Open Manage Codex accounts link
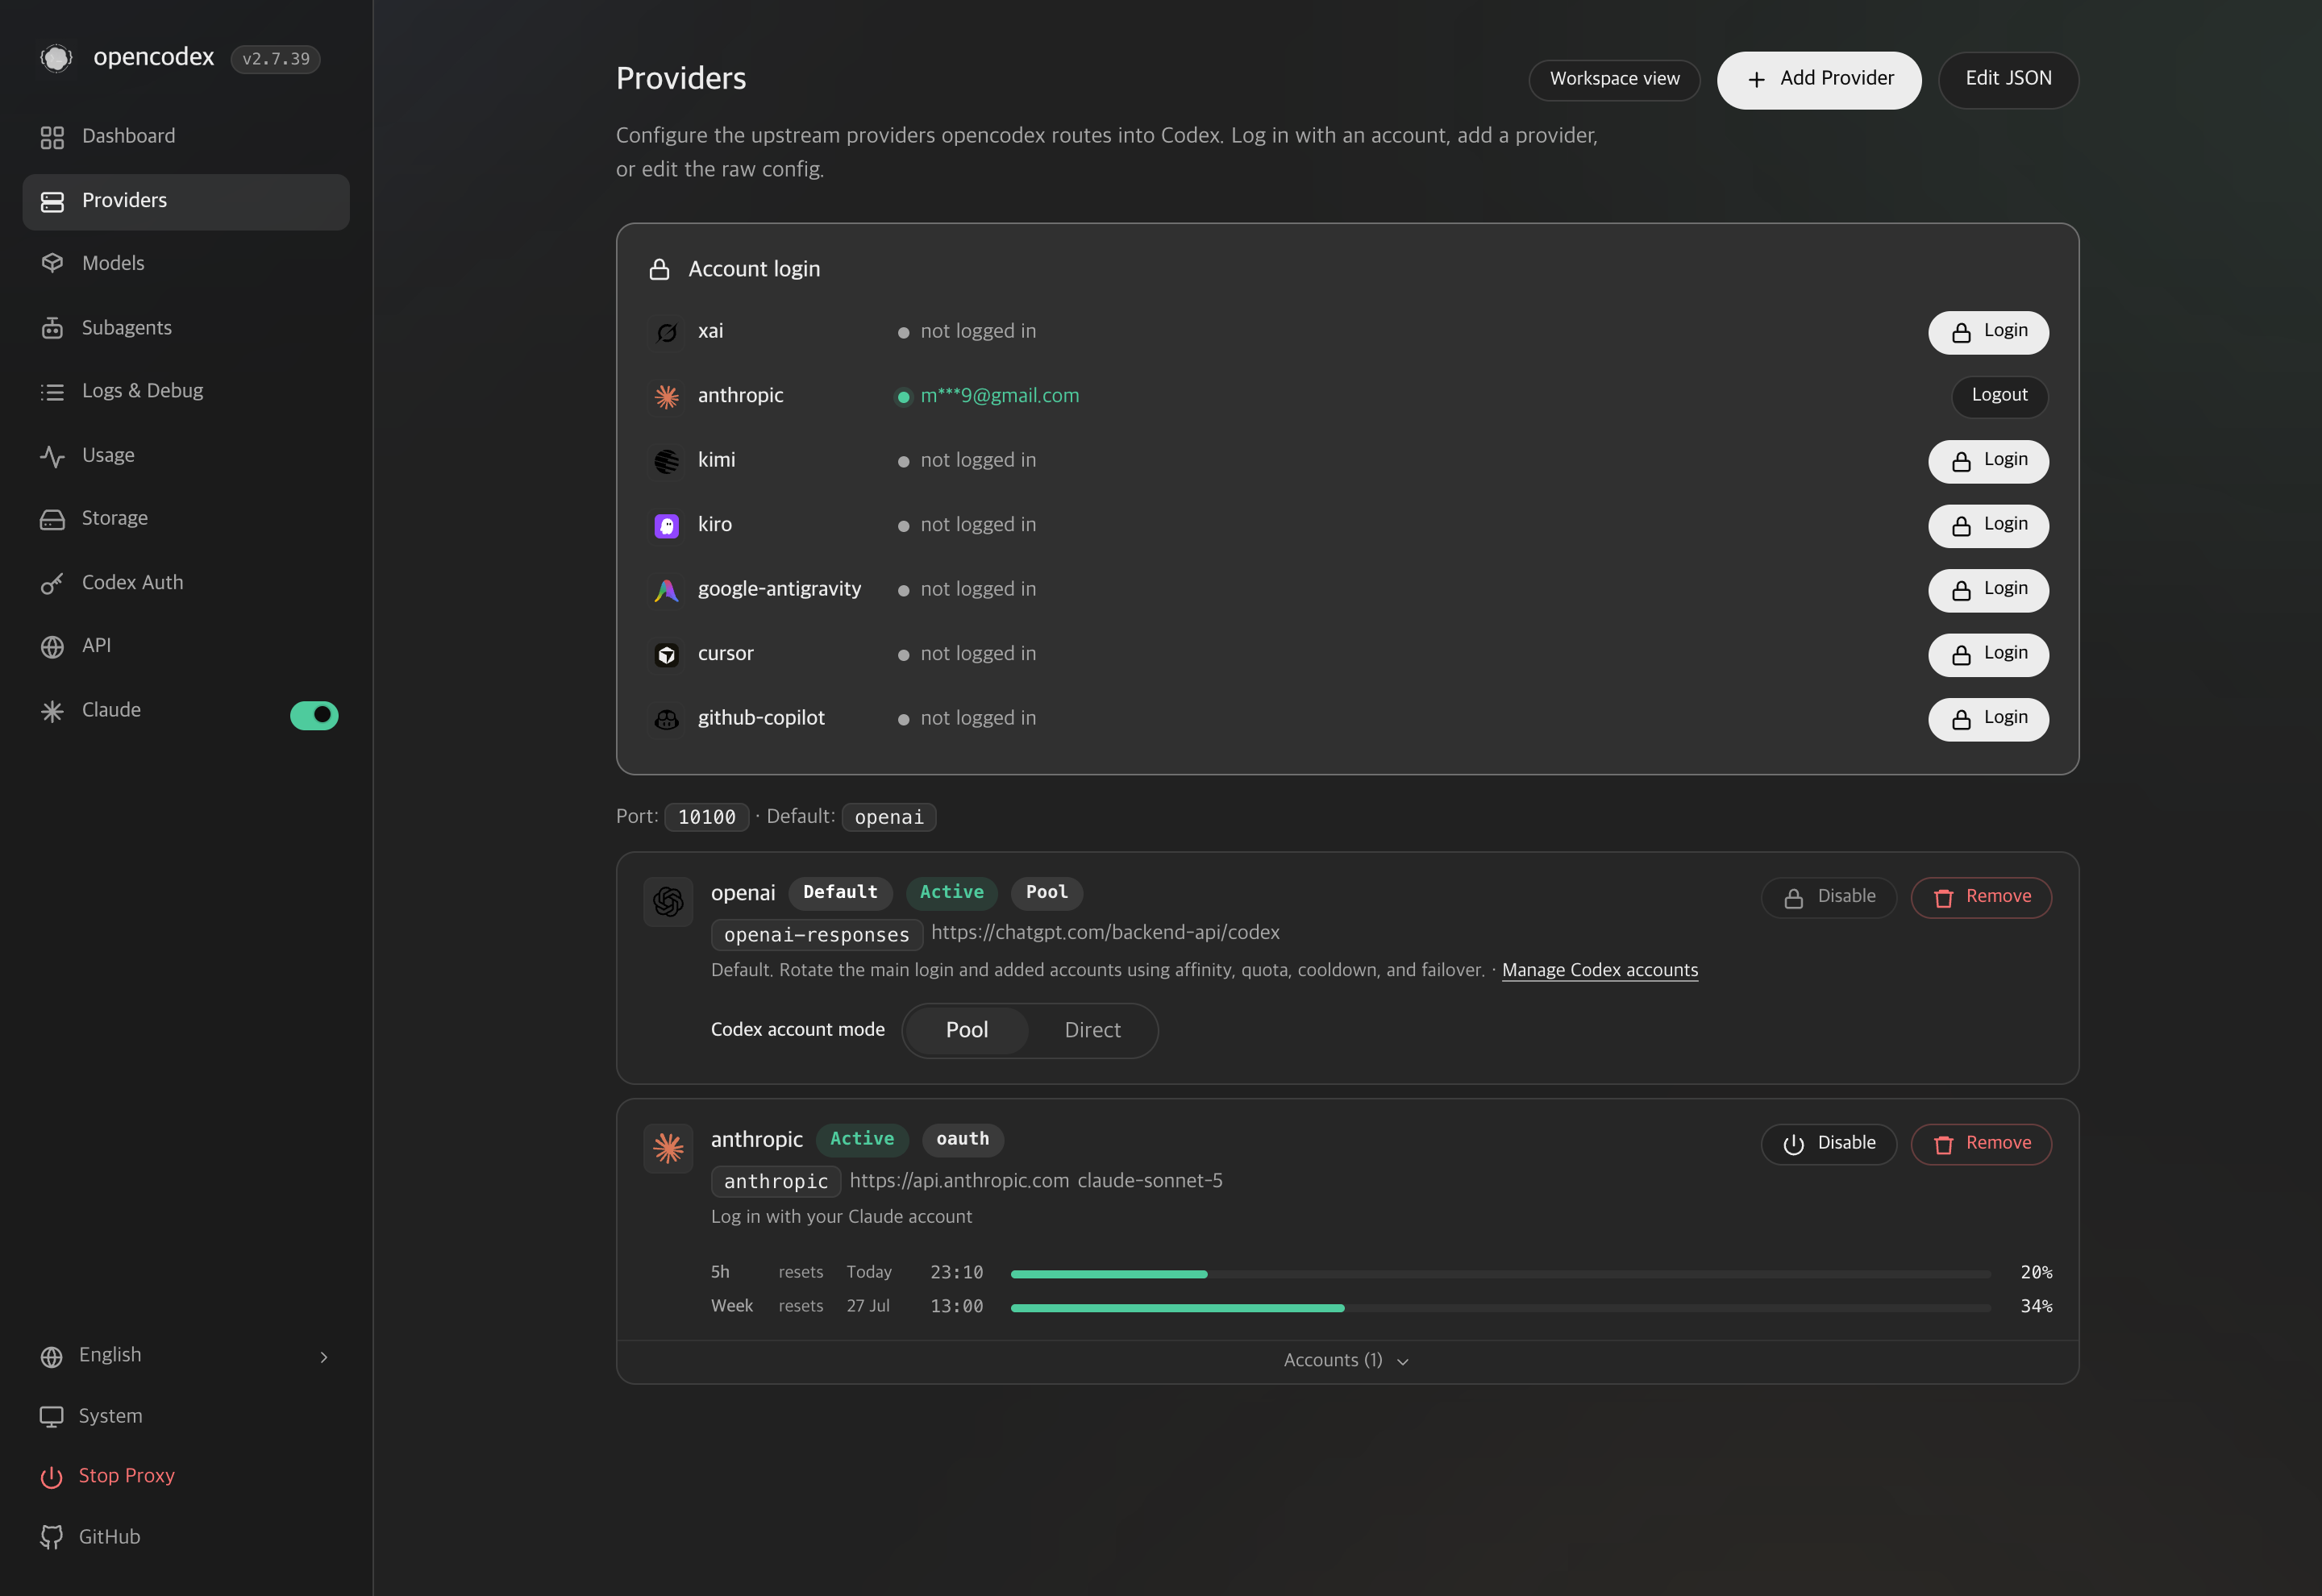Screen dimensions: 2322x1596 (1599, 970)
